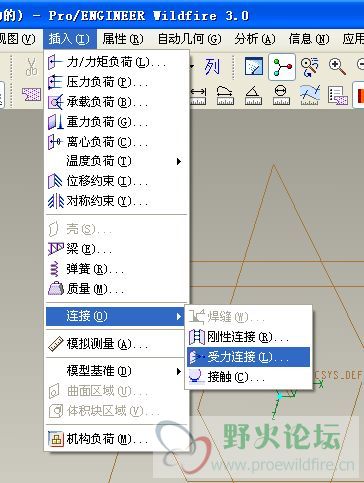Click the diameter measurement ruler icon

point(281,95)
